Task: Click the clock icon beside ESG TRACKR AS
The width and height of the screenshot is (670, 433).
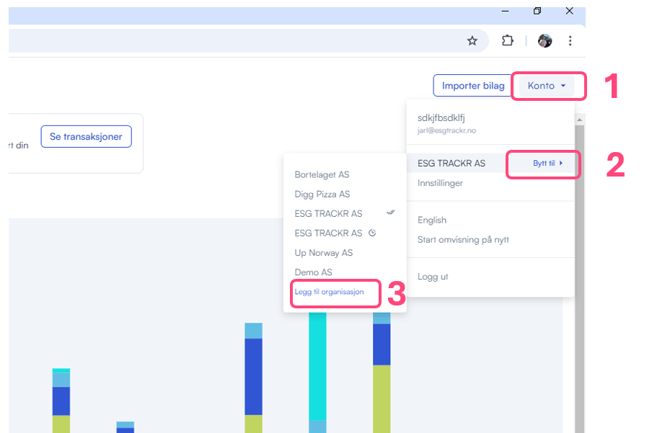Action: [x=372, y=233]
